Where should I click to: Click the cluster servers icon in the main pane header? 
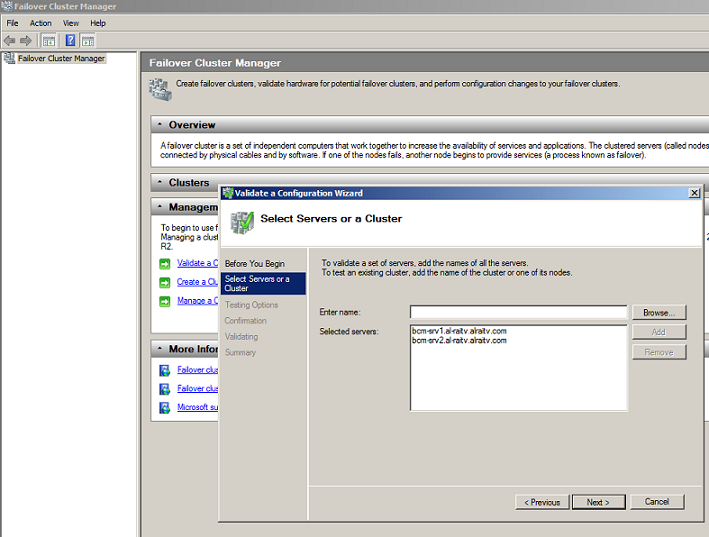(160, 90)
